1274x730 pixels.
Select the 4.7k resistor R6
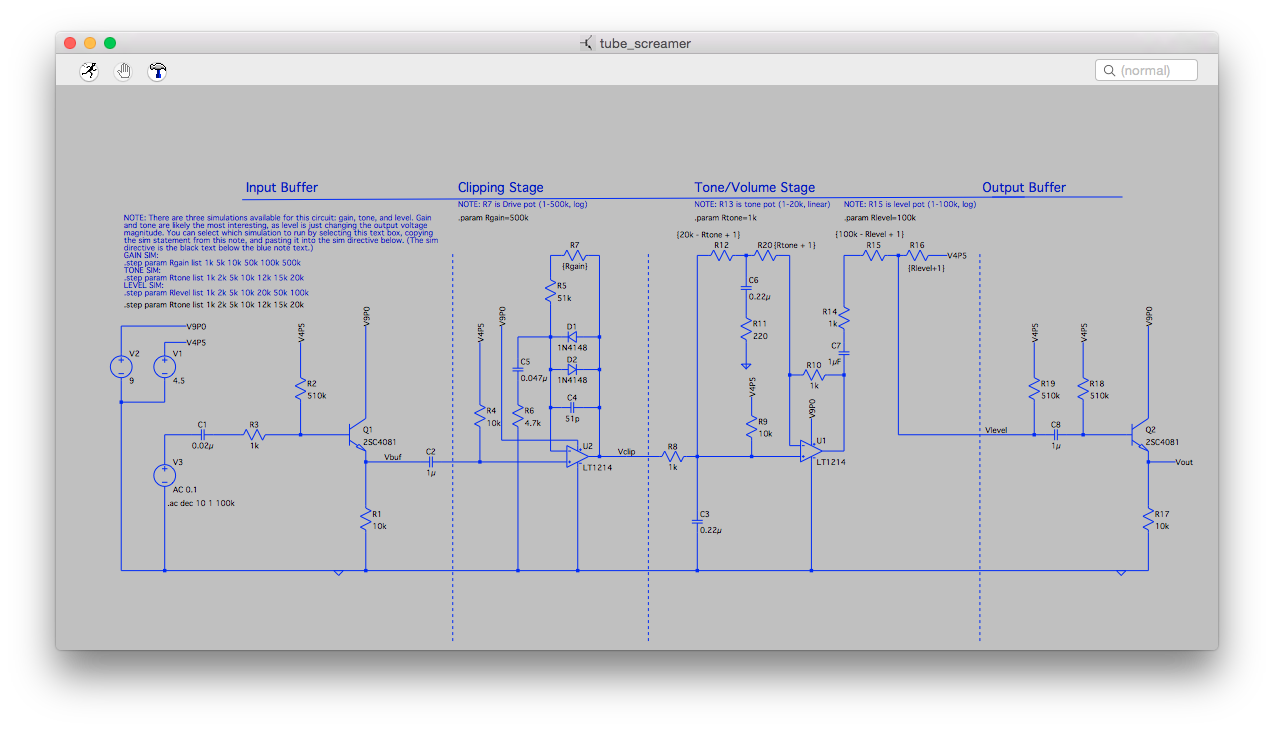pos(518,418)
